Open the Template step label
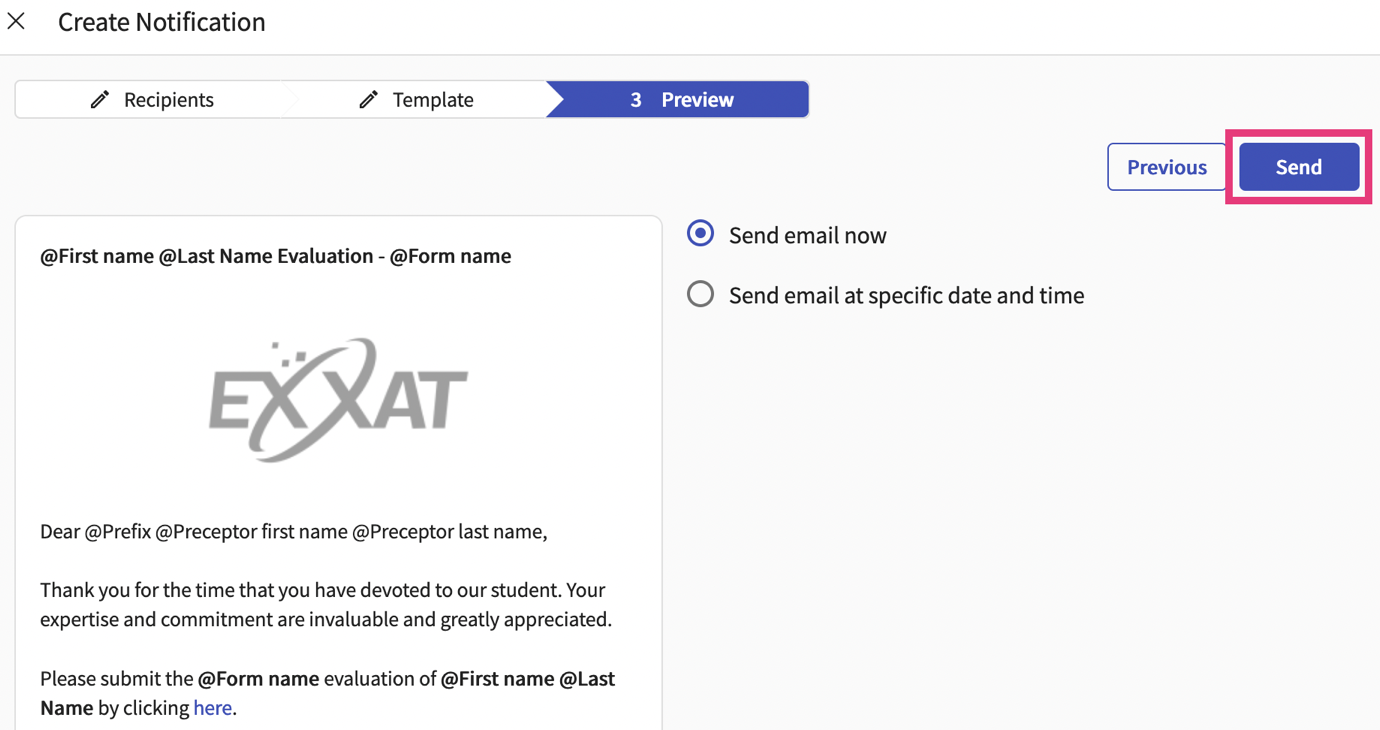The image size is (1380, 730). point(432,99)
